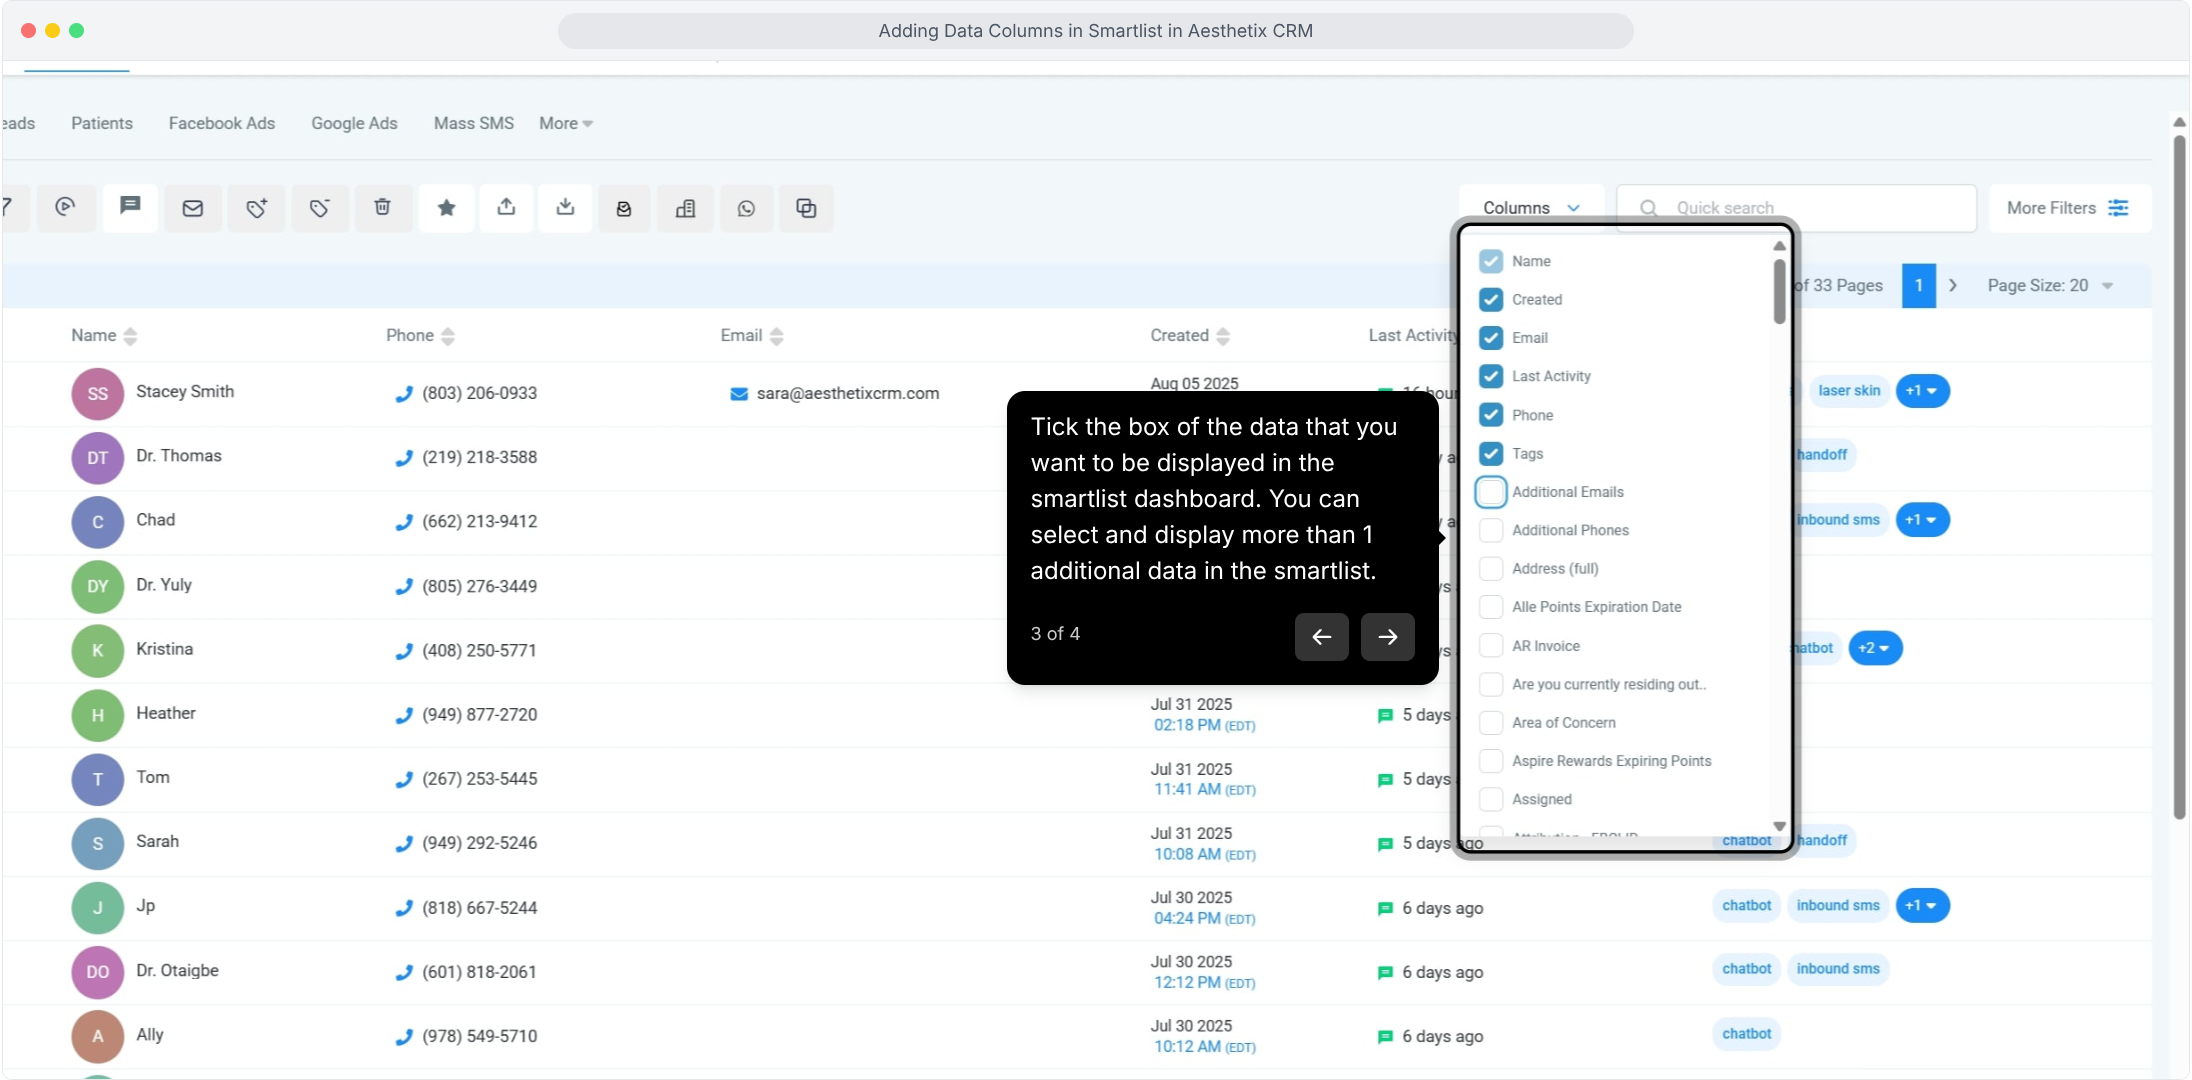Expand +1 tags for Stacey Smith
The height and width of the screenshot is (1080, 2192).
(x=1923, y=391)
